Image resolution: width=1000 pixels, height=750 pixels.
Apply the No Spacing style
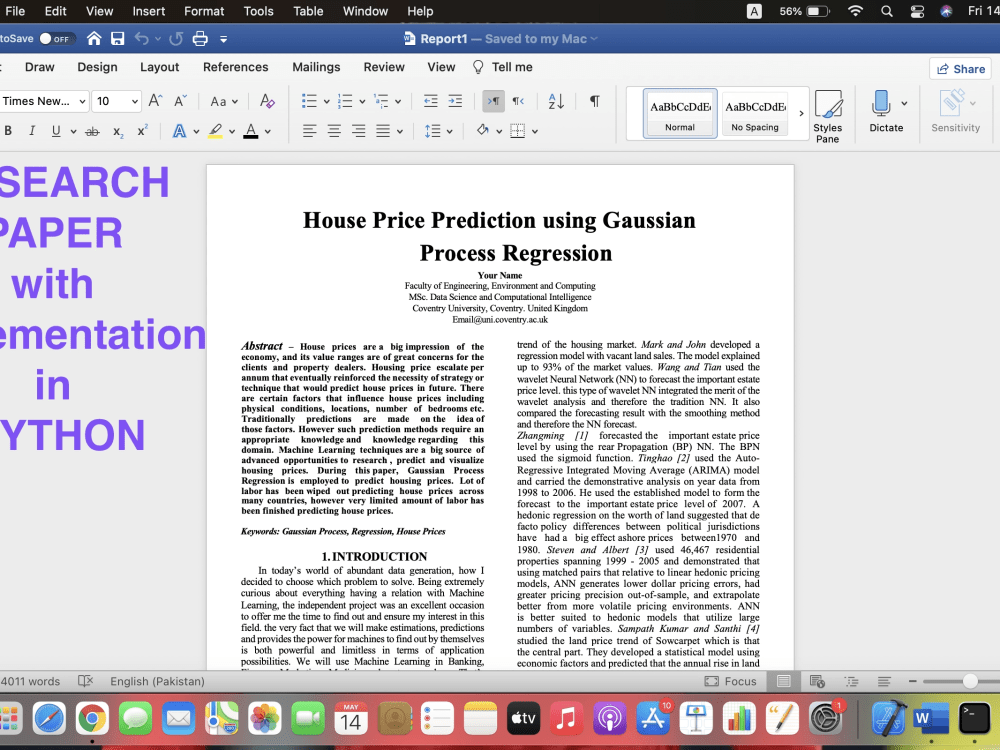(755, 113)
